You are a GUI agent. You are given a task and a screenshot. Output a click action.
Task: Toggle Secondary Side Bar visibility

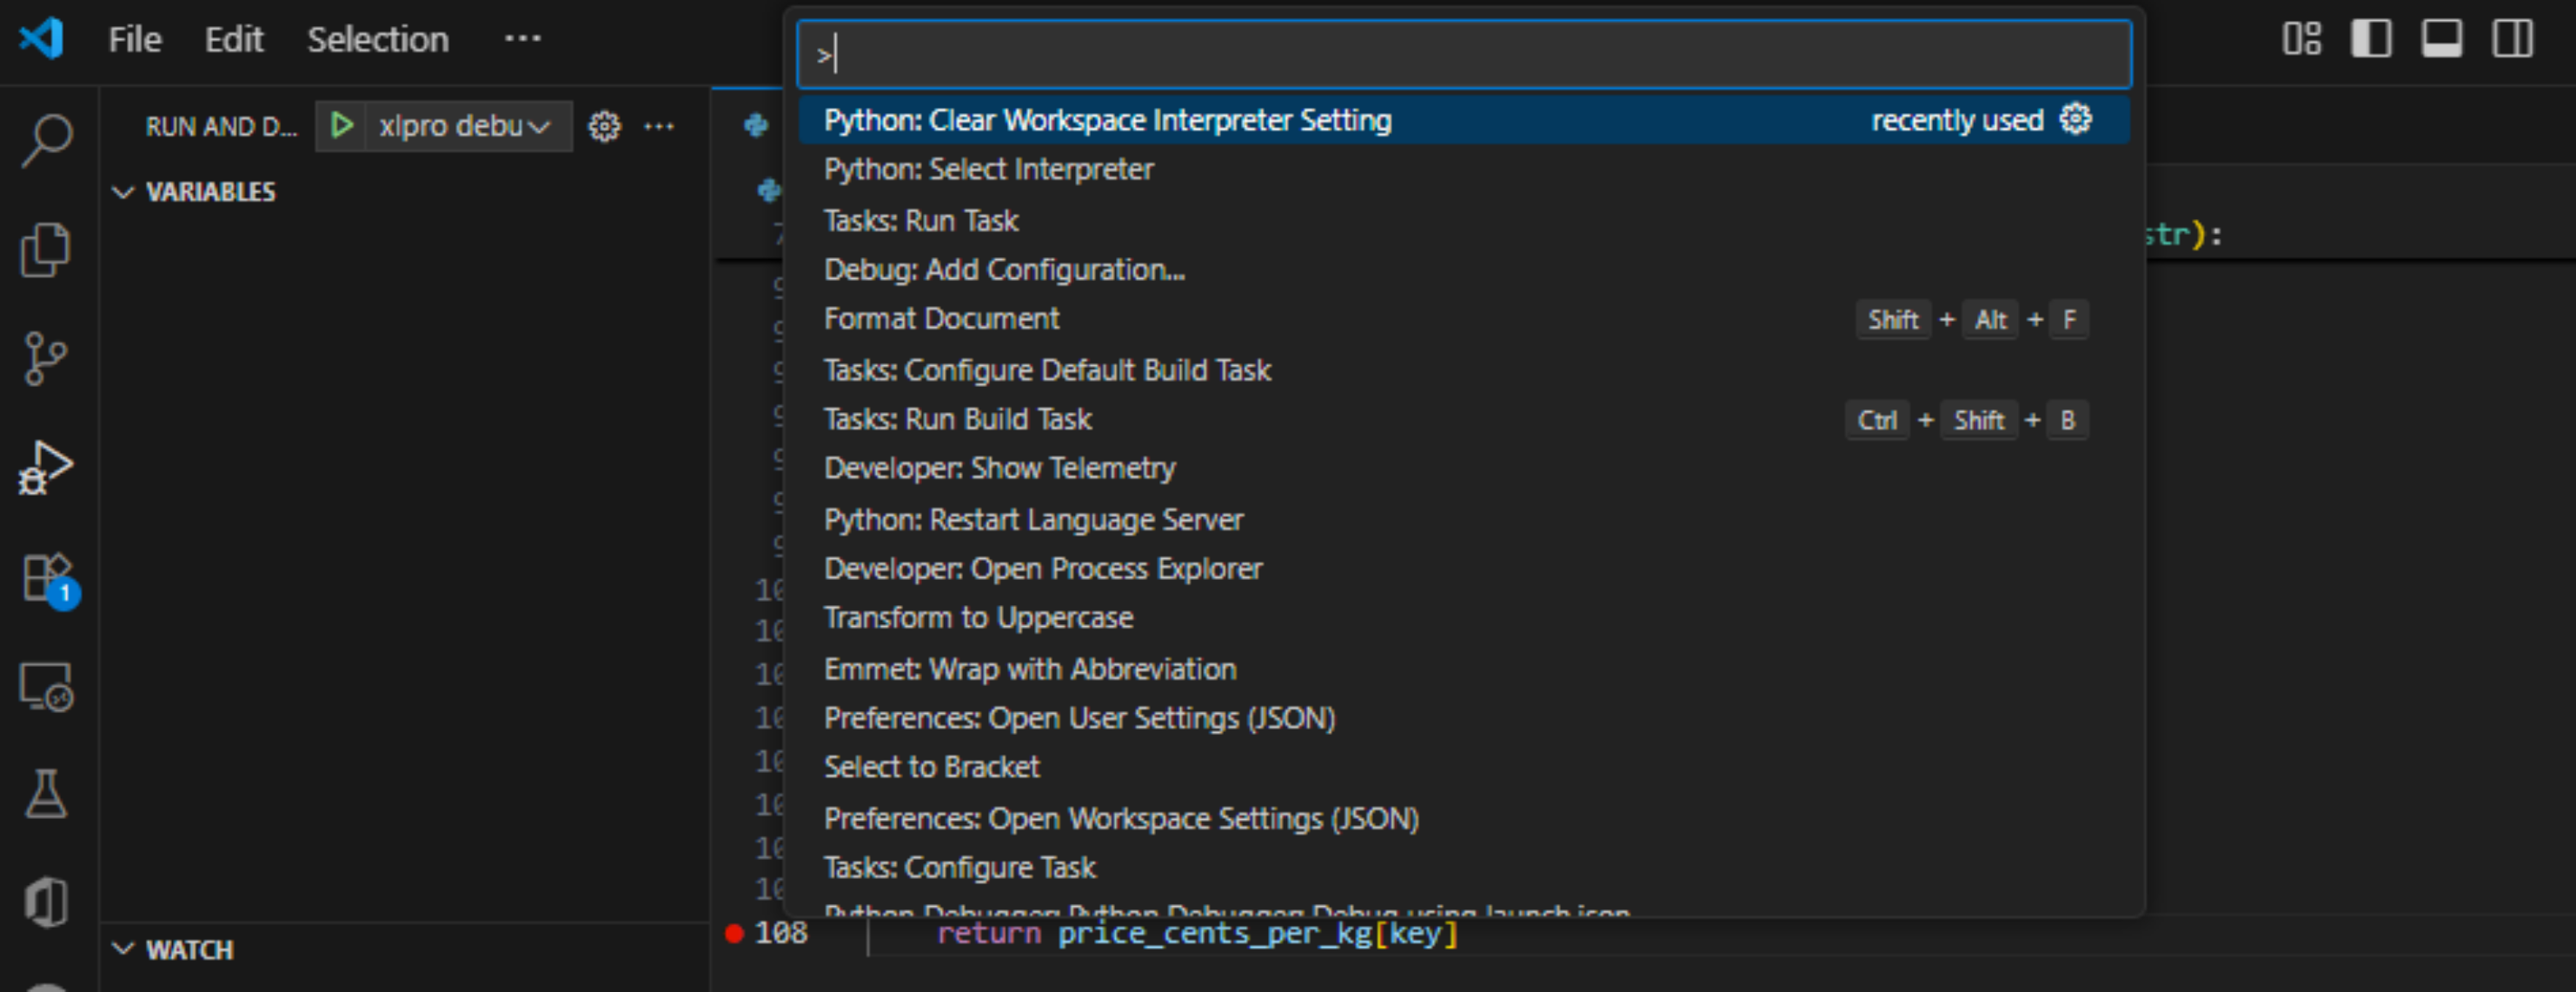pos(2512,39)
